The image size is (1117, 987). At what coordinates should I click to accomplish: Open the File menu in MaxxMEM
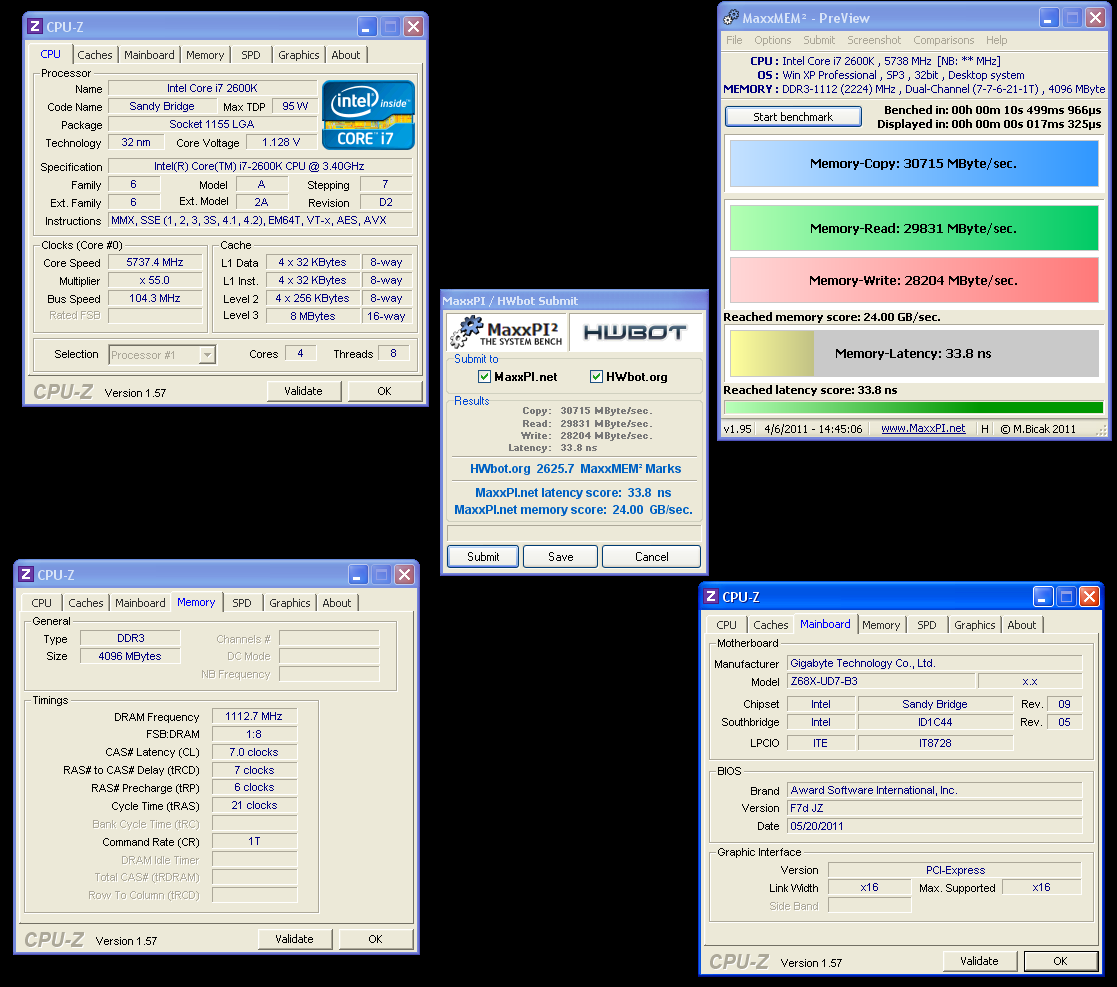point(734,40)
